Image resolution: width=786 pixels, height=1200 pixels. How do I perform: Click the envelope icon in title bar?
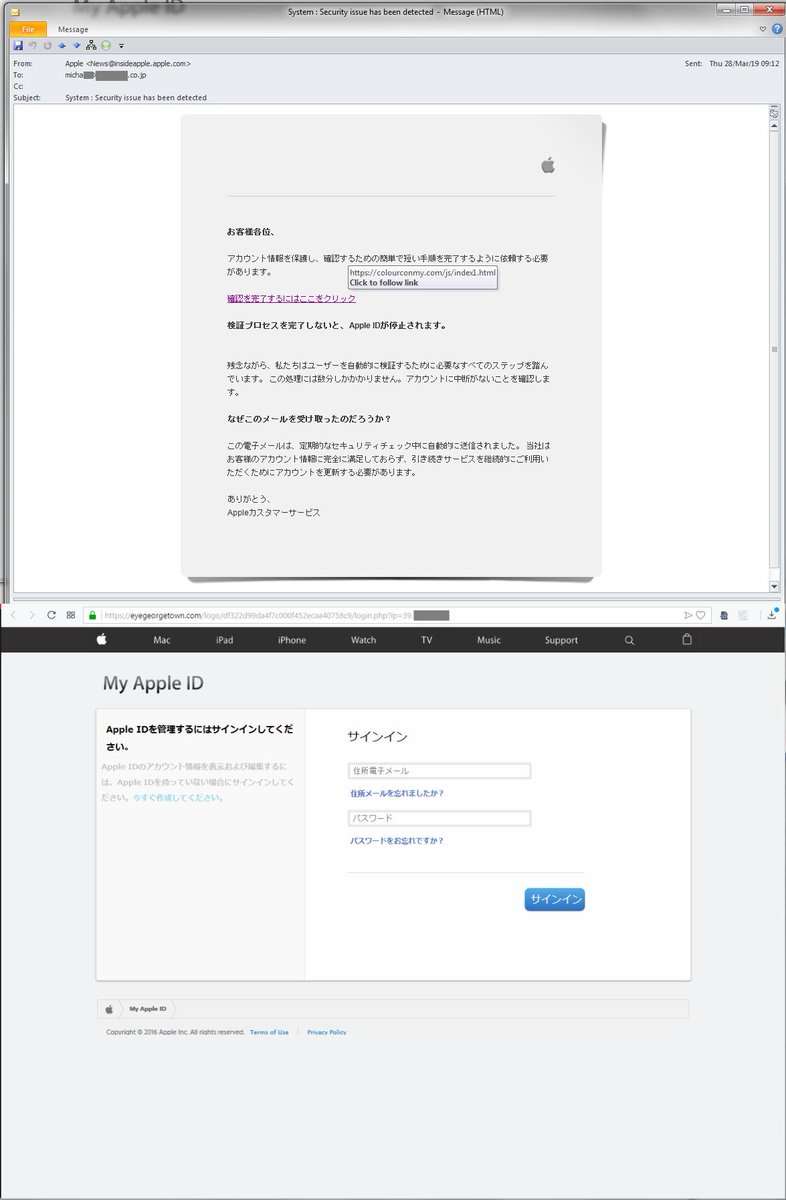(x=15, y=11)
